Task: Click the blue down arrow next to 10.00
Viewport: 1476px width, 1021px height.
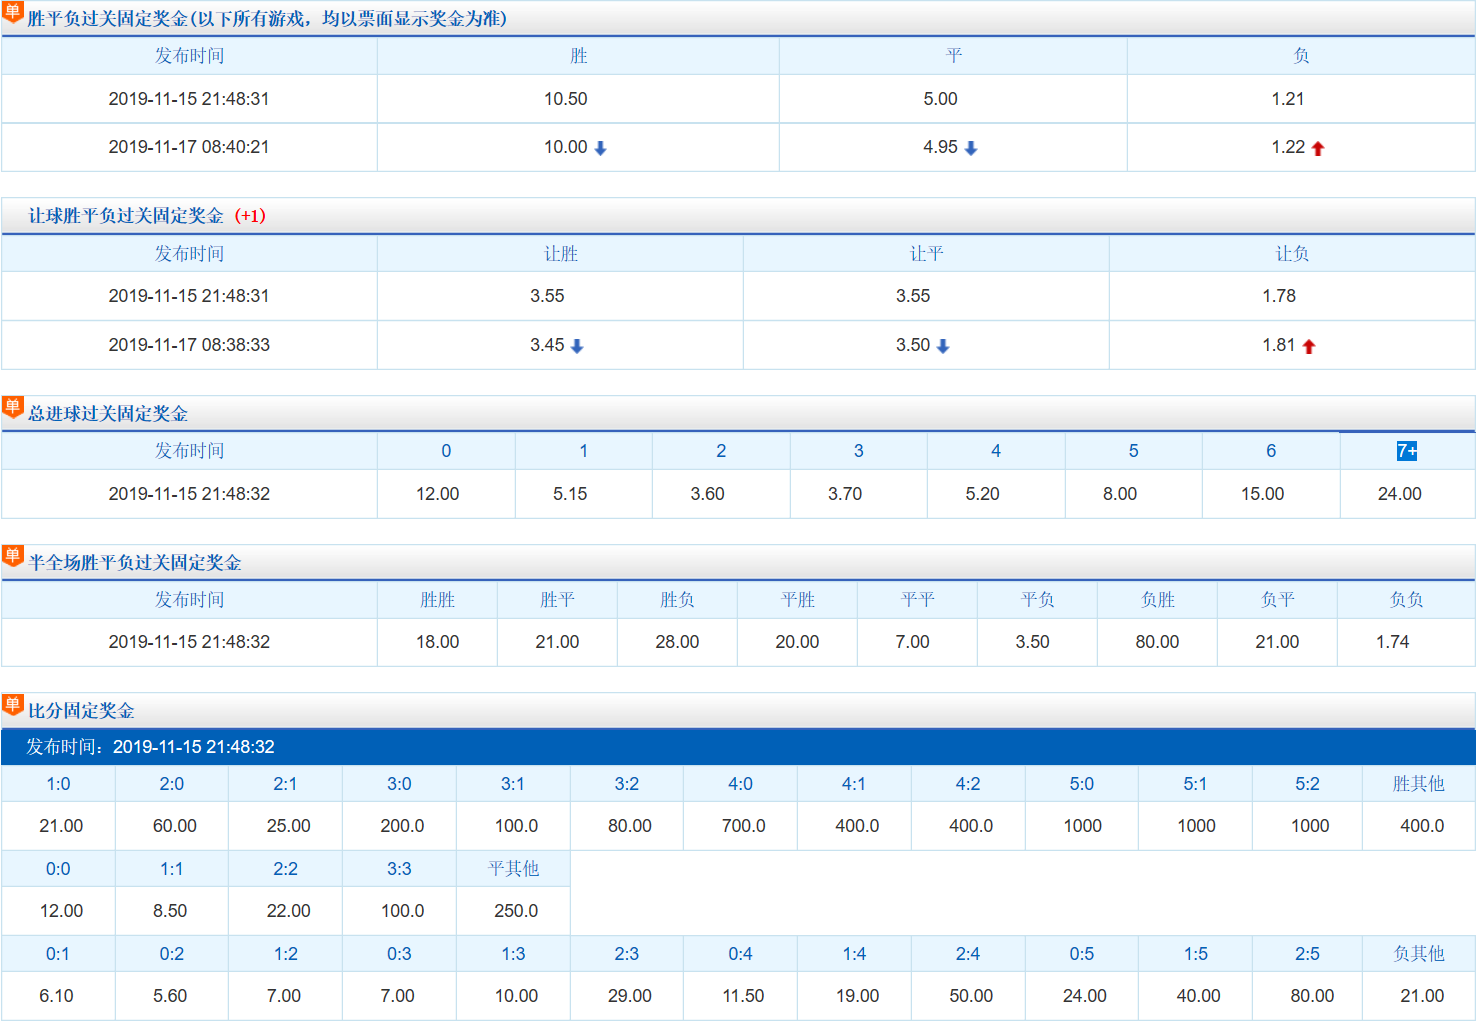Action: click(600, 148)
